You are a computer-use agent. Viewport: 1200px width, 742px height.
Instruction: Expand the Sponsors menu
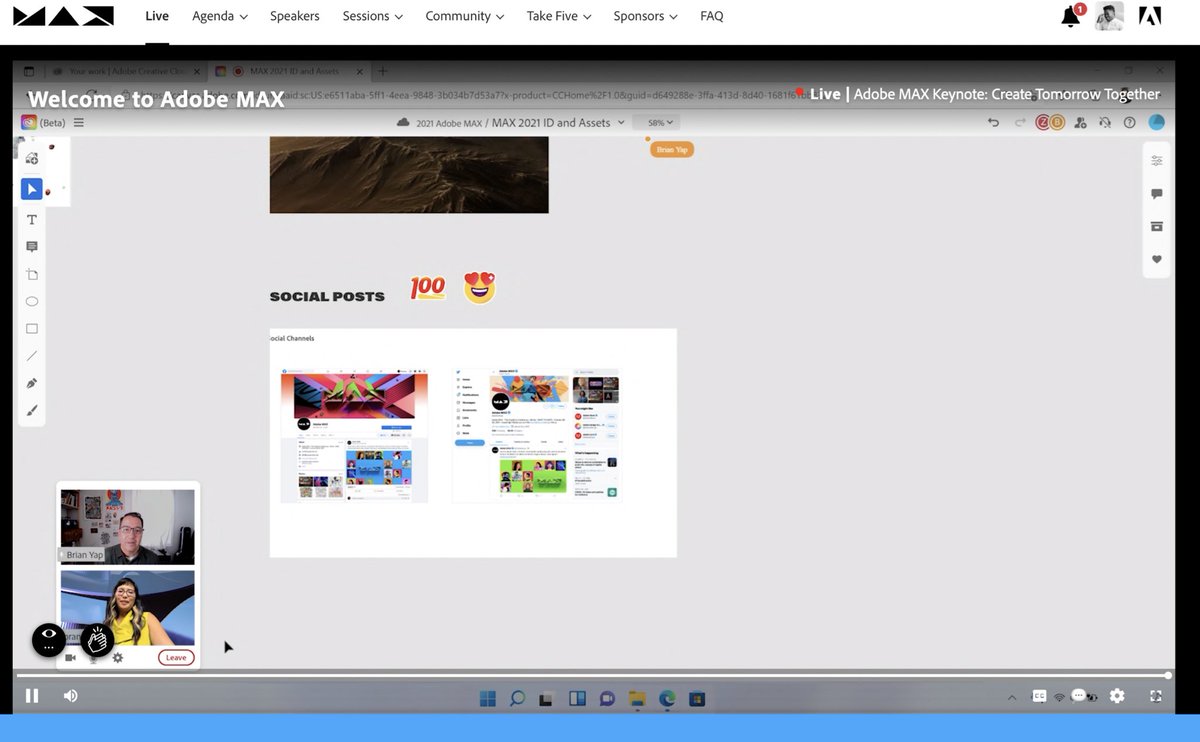tap(646, 16)
